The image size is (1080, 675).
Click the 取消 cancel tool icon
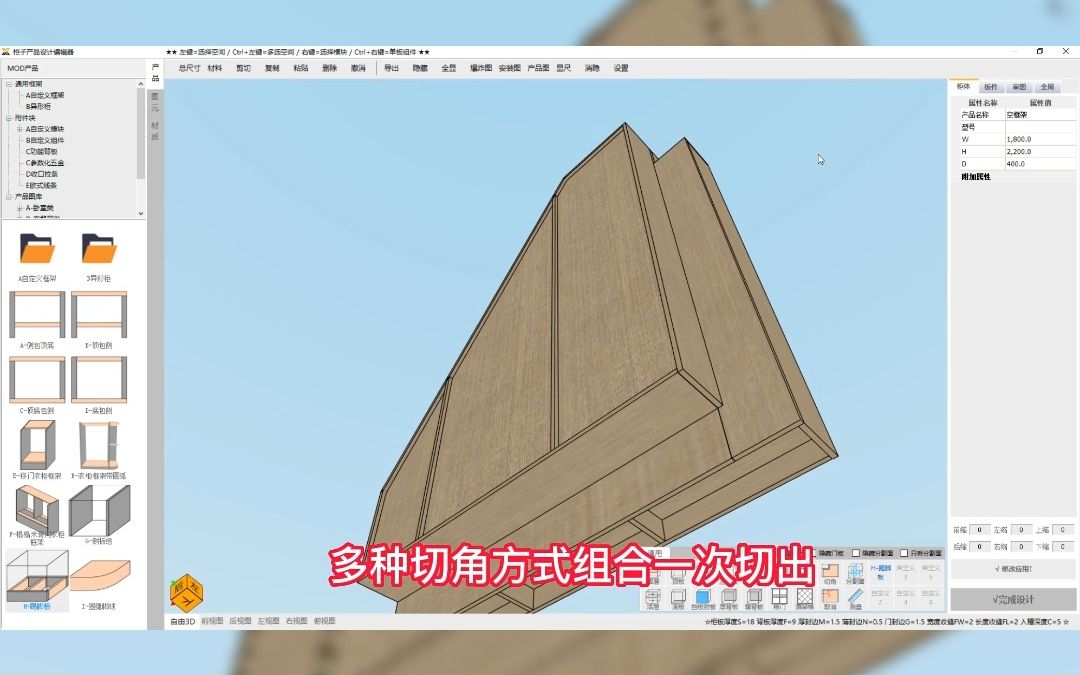tap(830, 599)
